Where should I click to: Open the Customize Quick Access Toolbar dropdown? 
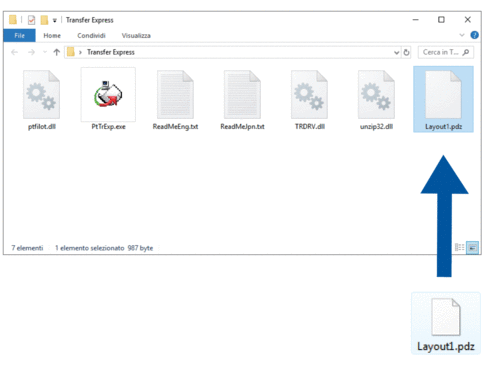(55, 20)
